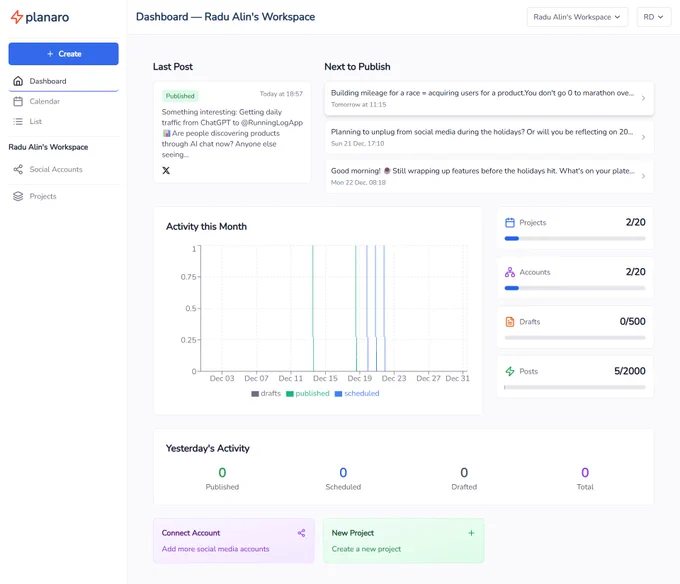The height and width of the screenshot is (584, 680).
Task: Open the Social Accounts page
Action: tap(63, 170)
